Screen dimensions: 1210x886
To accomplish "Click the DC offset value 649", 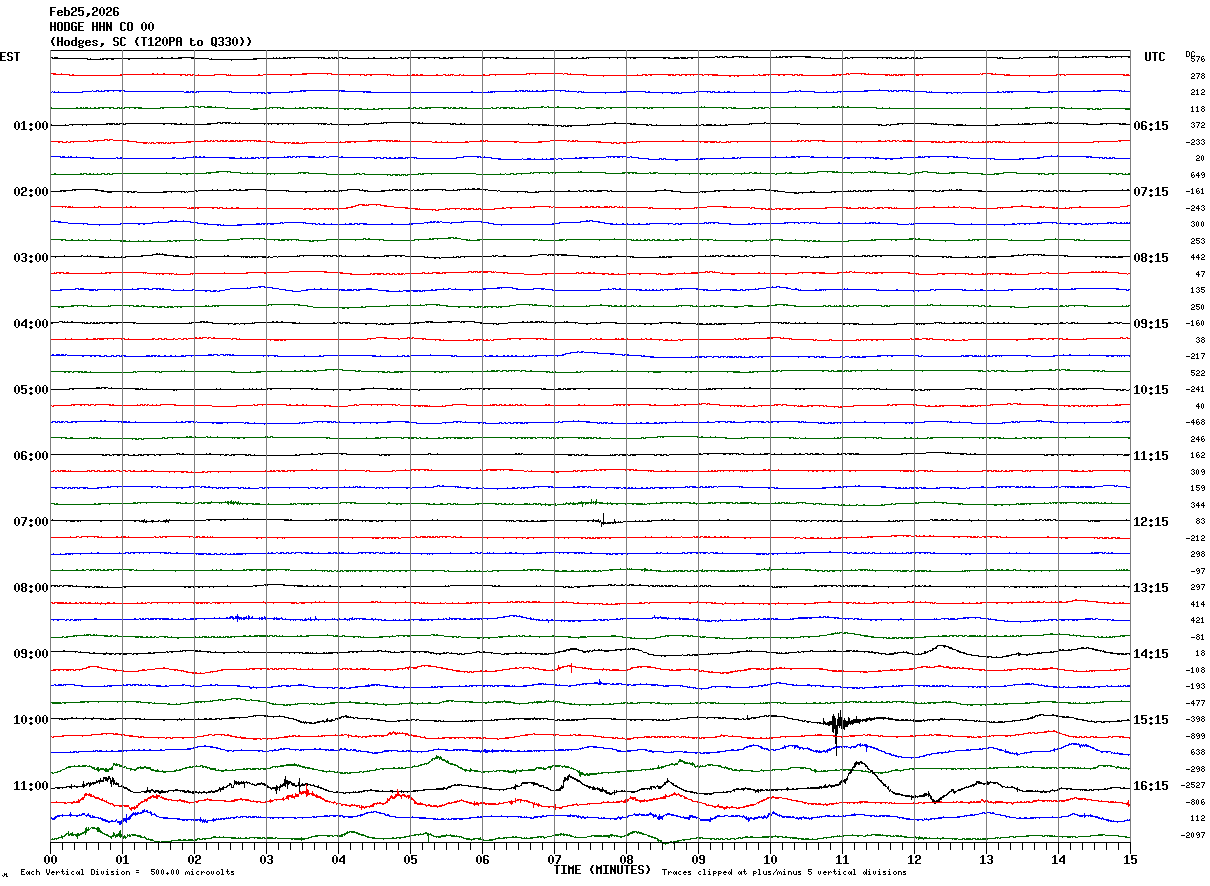I will 1198,175.
